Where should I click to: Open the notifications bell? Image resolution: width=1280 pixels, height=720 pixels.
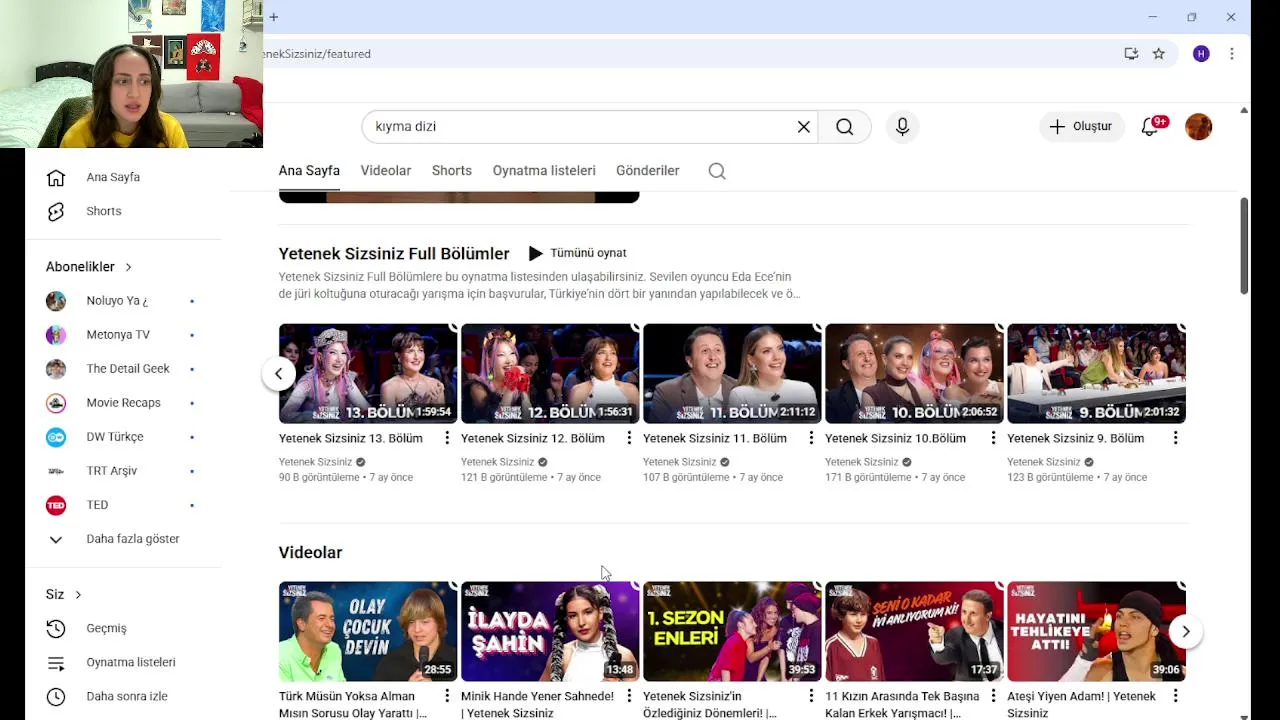pos(1150,127)
